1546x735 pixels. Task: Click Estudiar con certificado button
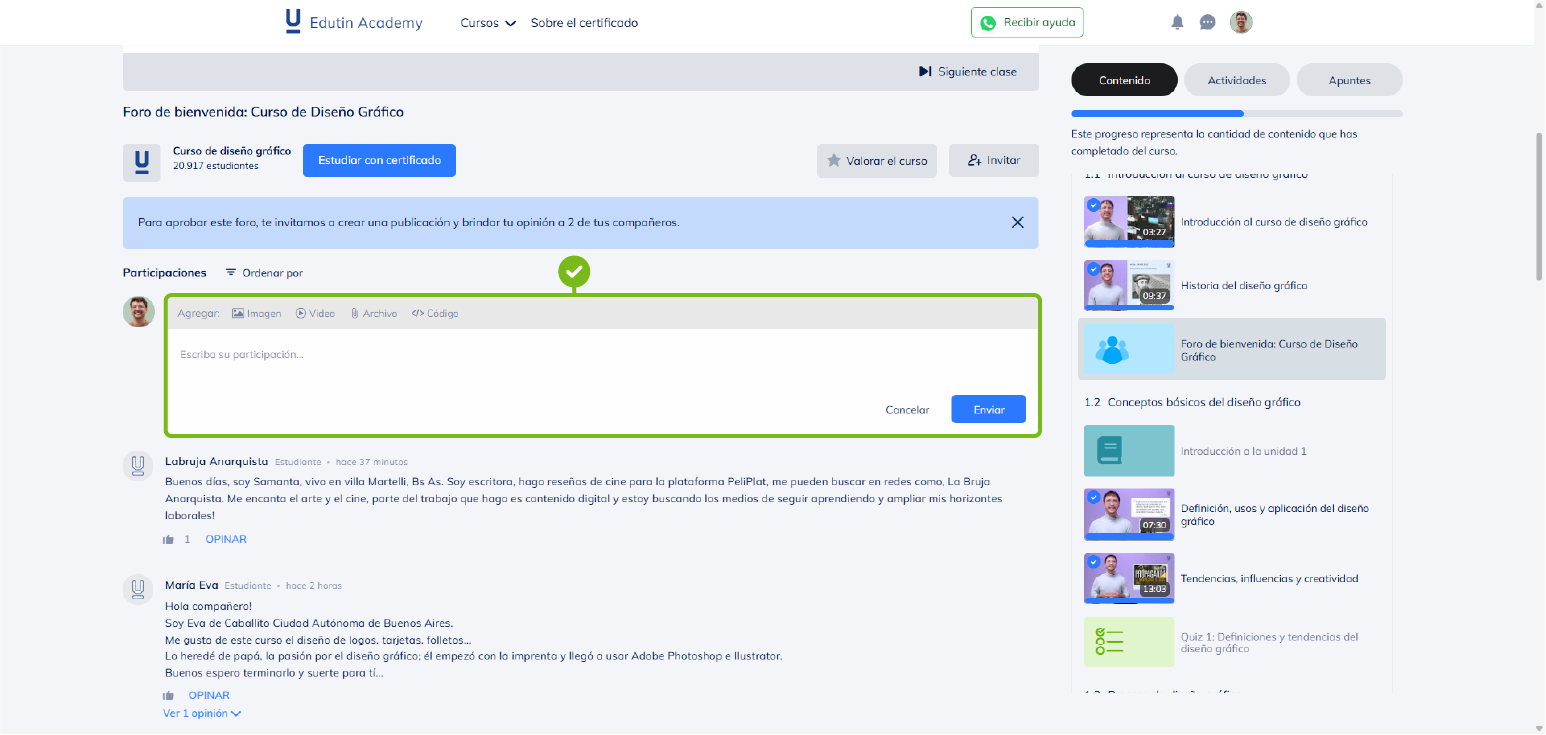[379, 160]
